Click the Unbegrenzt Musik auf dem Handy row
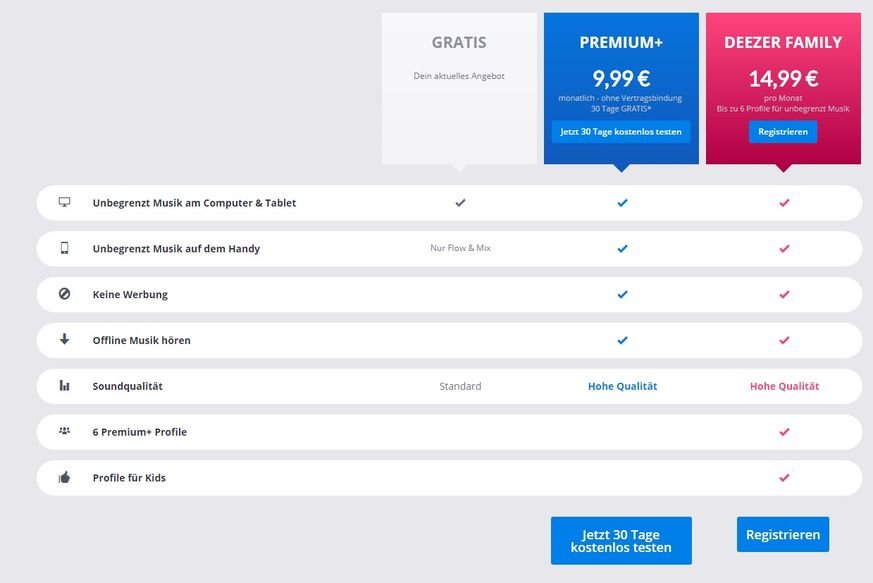Screen dimensions: 873x583 [x=176, y=248]
